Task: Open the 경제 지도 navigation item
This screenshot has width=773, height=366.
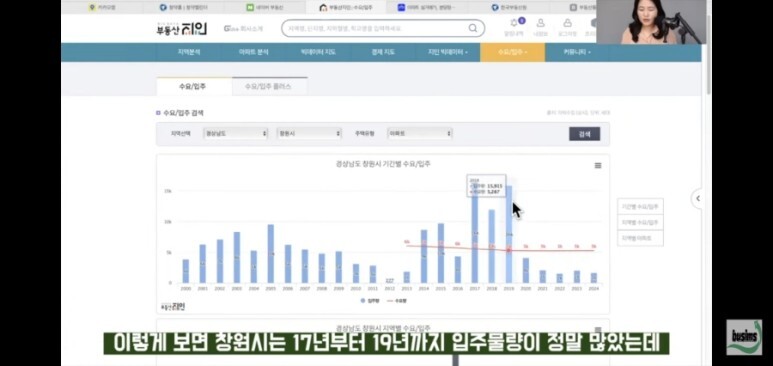Action: pos(384,52)
